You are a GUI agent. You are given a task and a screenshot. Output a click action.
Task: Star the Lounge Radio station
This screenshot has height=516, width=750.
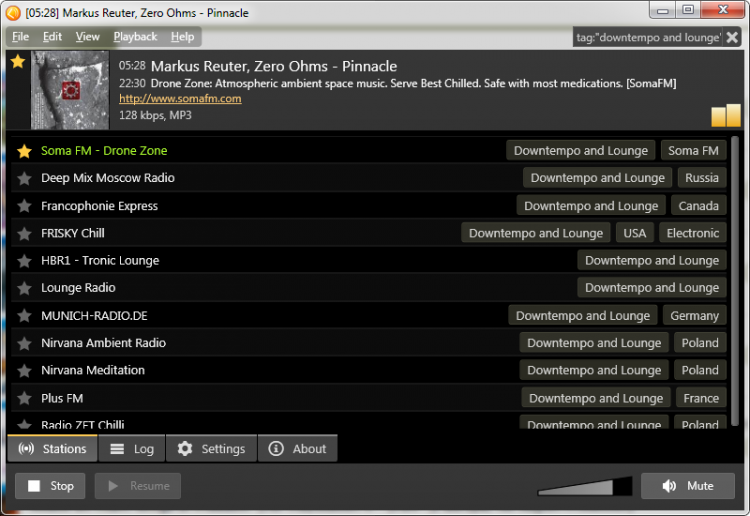(x=24, y=288)
